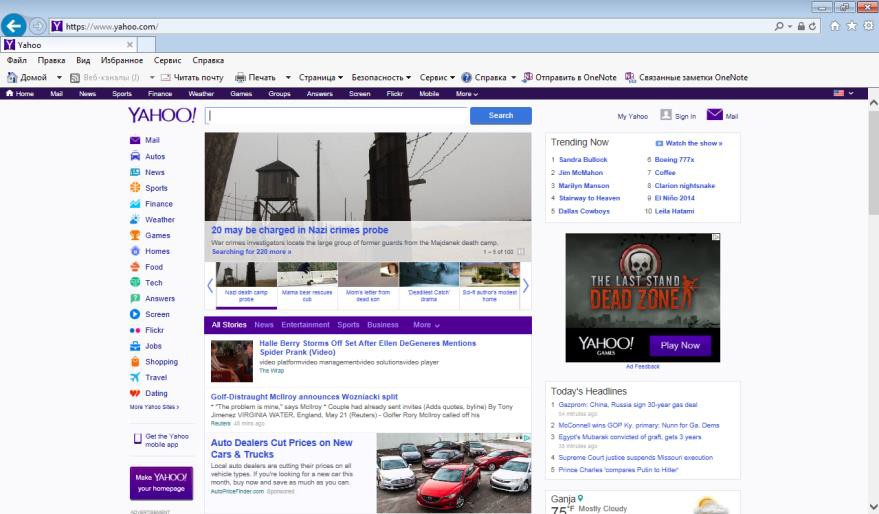Open Favorites star icon

pos(852,26)
